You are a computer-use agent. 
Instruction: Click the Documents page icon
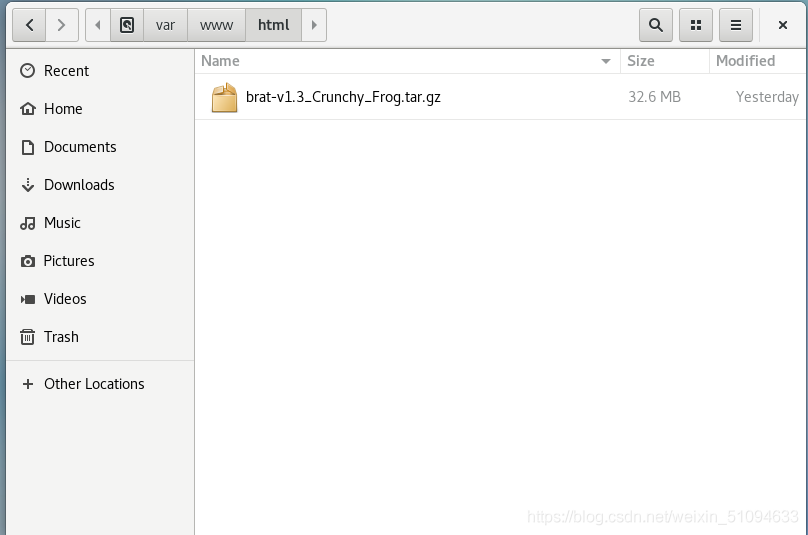[28, 147]
